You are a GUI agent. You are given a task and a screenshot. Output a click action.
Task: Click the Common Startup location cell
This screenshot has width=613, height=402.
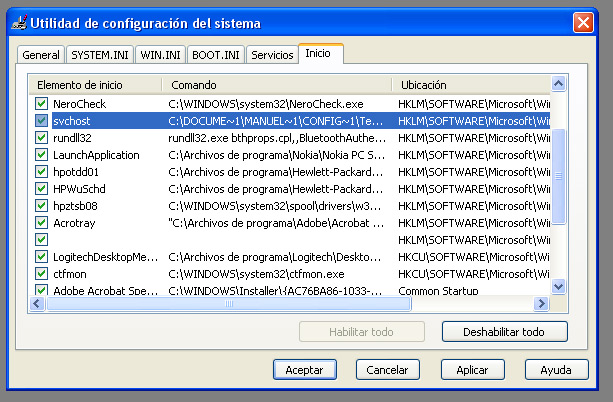(438, 291)
